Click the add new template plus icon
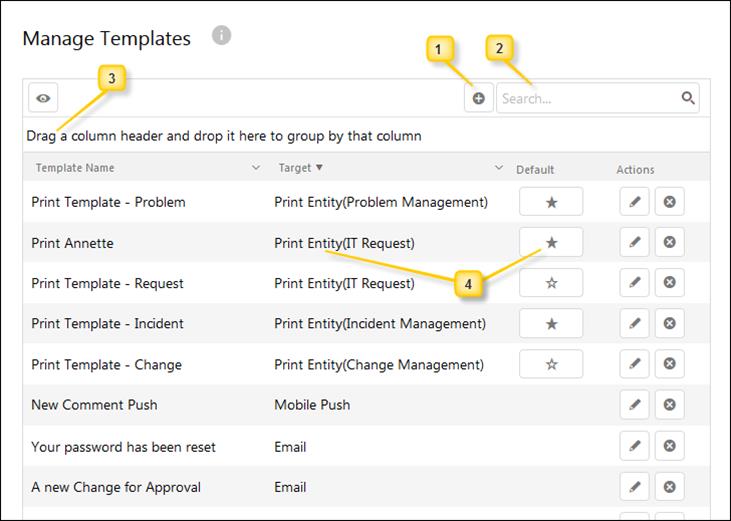Viewport: 731px width, 521px height. 479,98
